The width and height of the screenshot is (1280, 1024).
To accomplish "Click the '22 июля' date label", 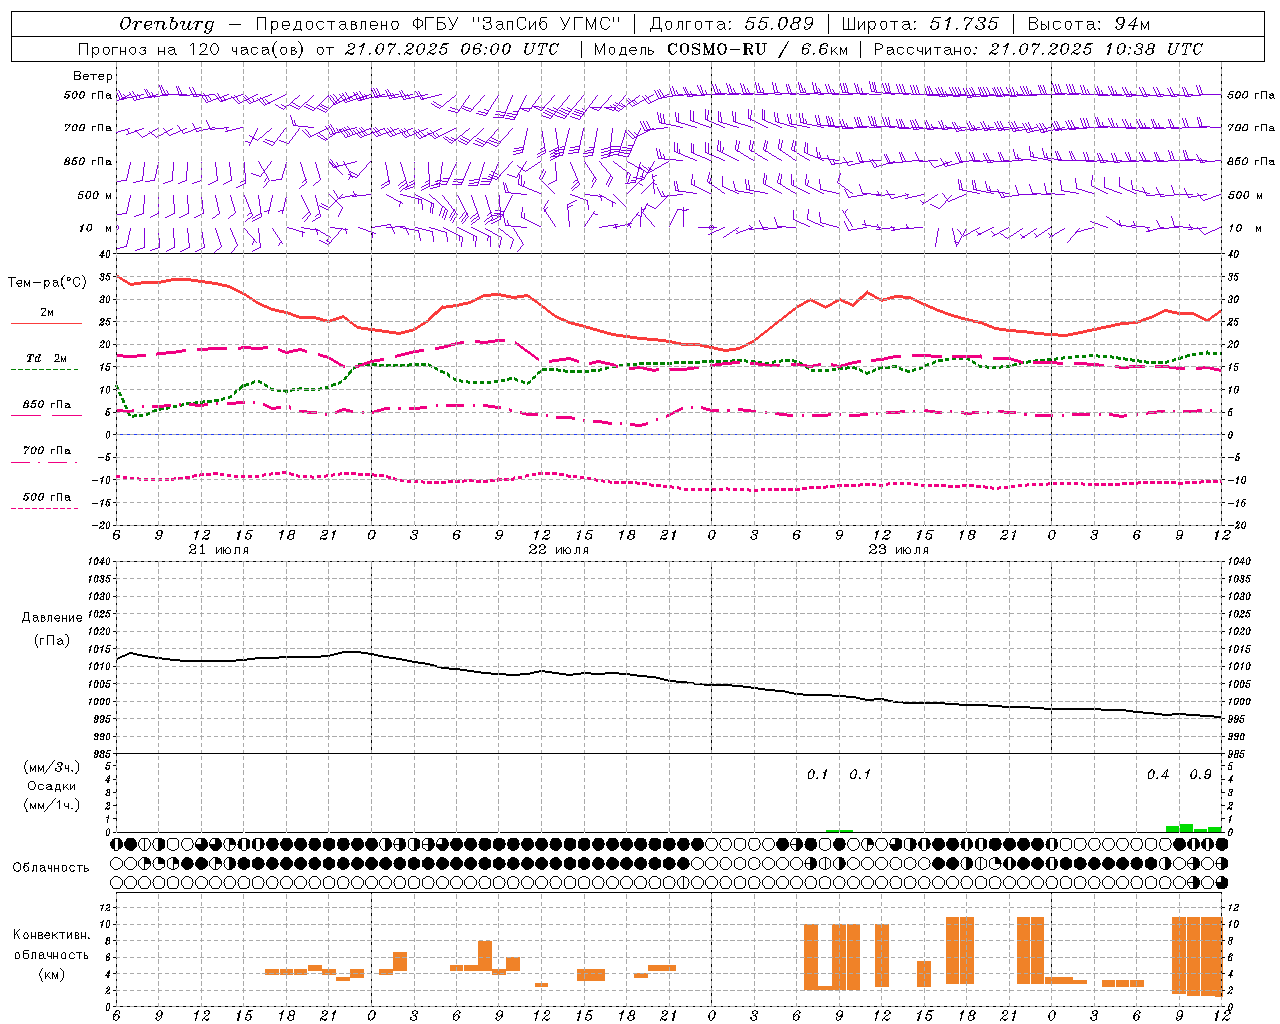I will (x=558, y=550).
